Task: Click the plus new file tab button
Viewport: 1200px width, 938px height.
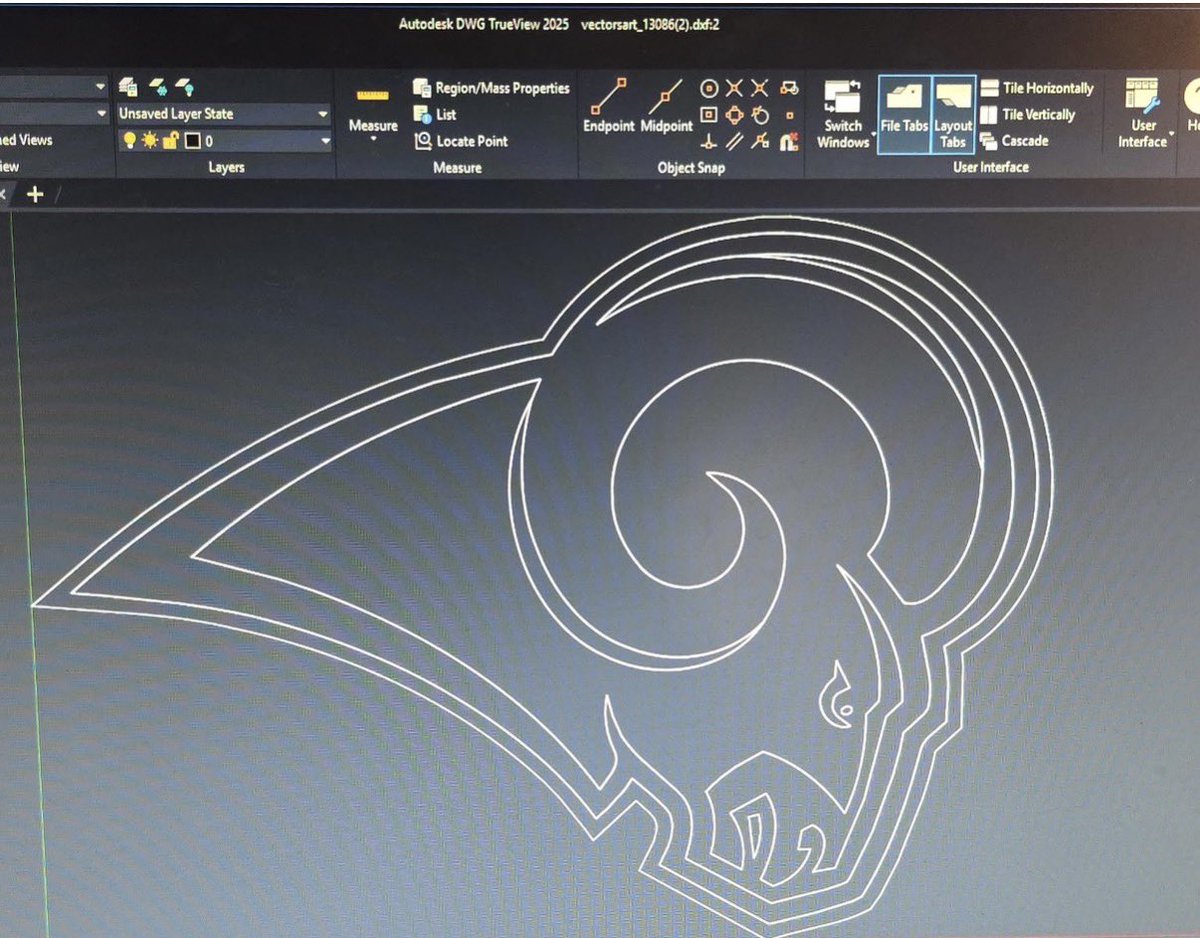Action: tap(35, 194)
